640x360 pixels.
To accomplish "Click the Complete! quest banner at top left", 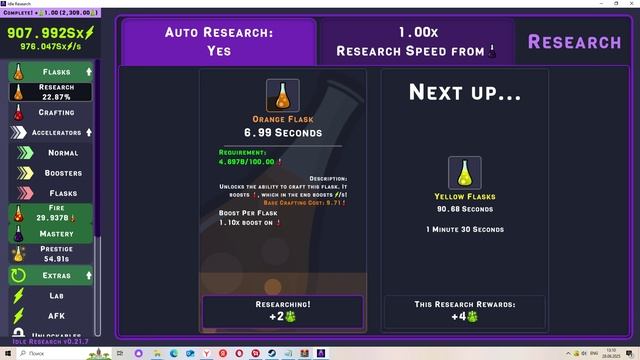I will (51, 13).
